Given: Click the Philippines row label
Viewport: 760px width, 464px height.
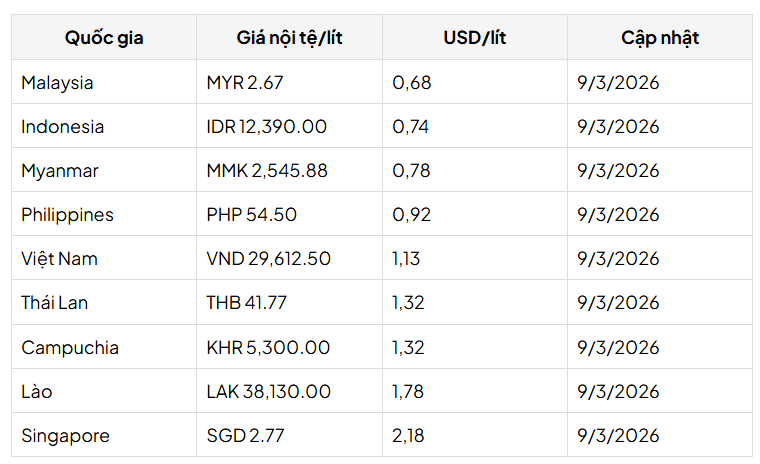Looking at the screenshot, I should (x=67, y=215).
